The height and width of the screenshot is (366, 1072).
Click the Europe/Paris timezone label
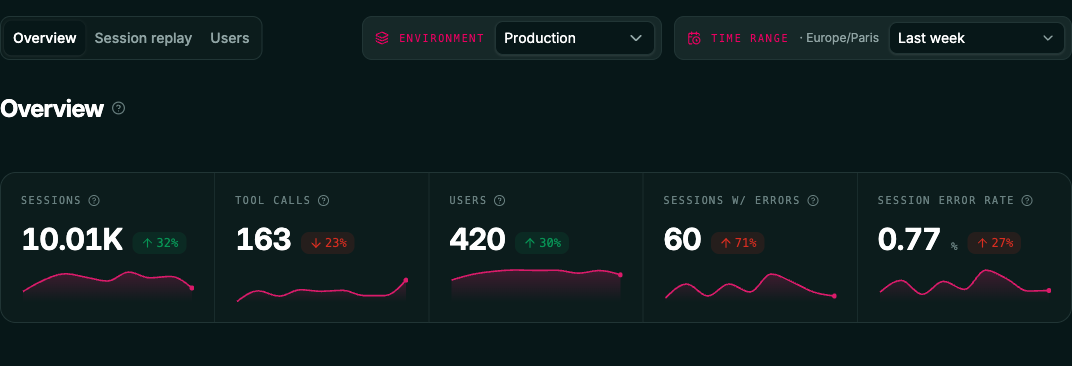pyautogui.click(x=842, y=38)
